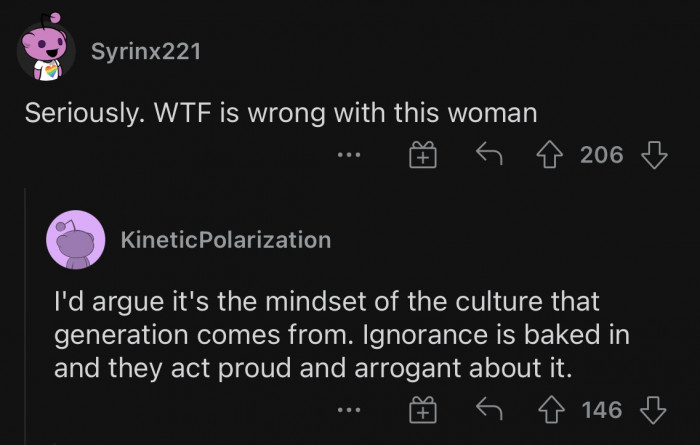The image size is (700, 445).
Task: Give an award to Syrinx221's comment
Action: pos(423,155)
